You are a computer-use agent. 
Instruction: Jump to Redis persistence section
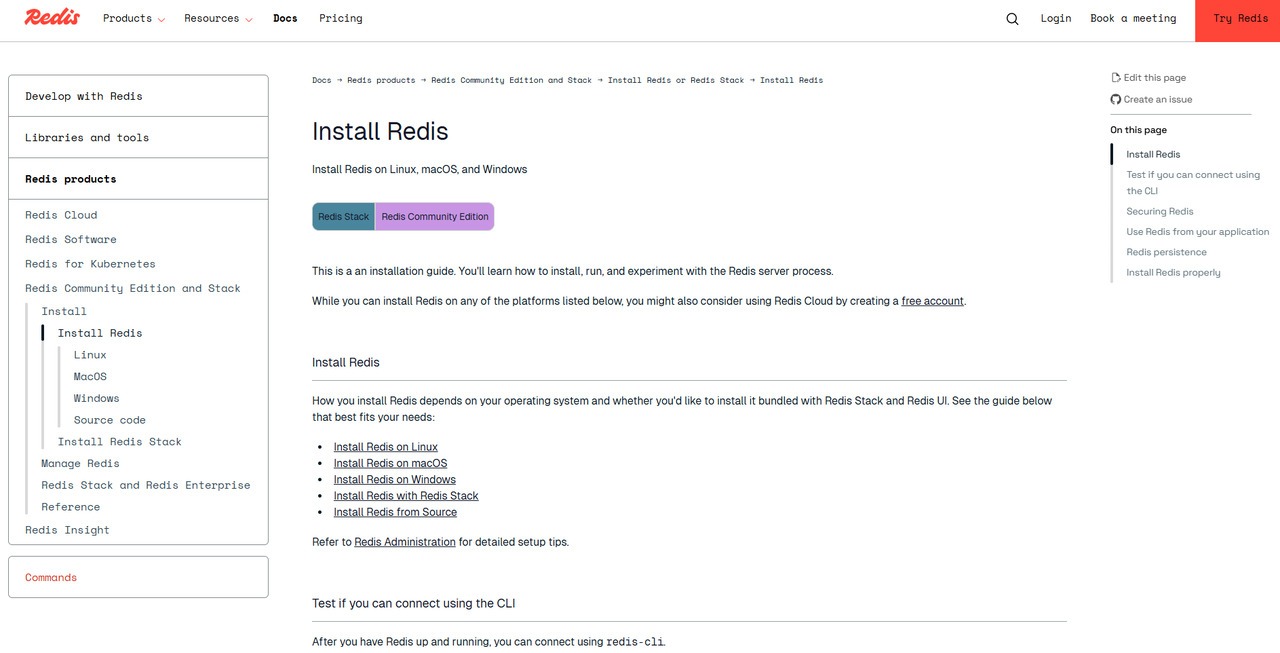click(1166, 252)
